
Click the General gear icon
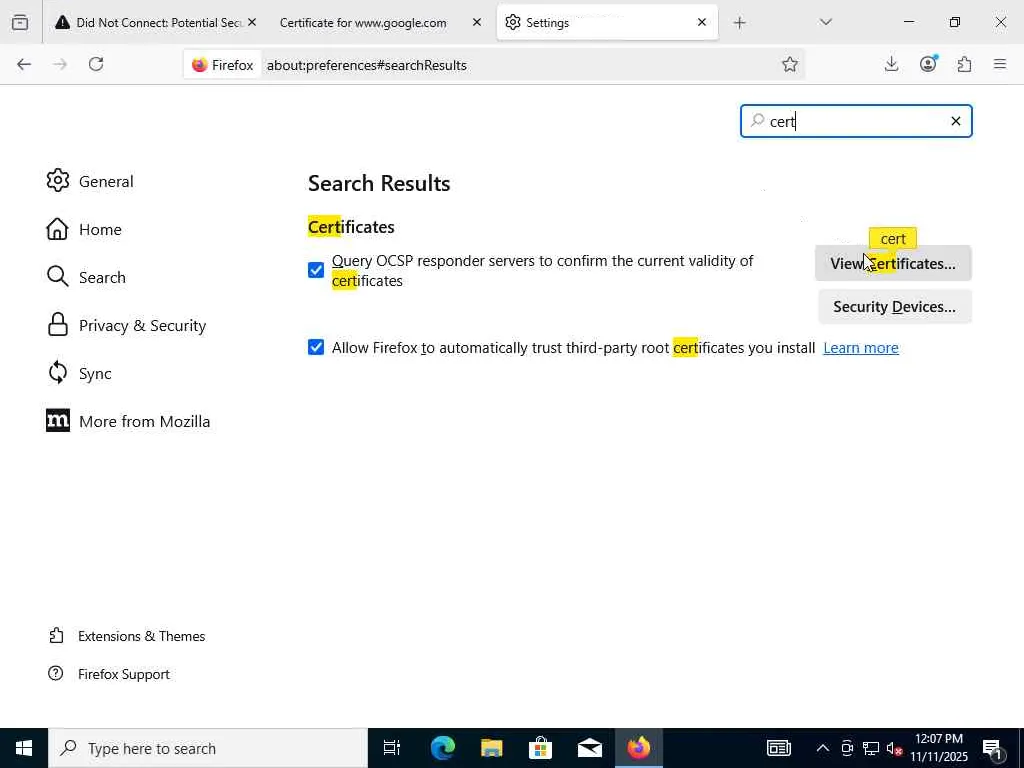point(57,180)
